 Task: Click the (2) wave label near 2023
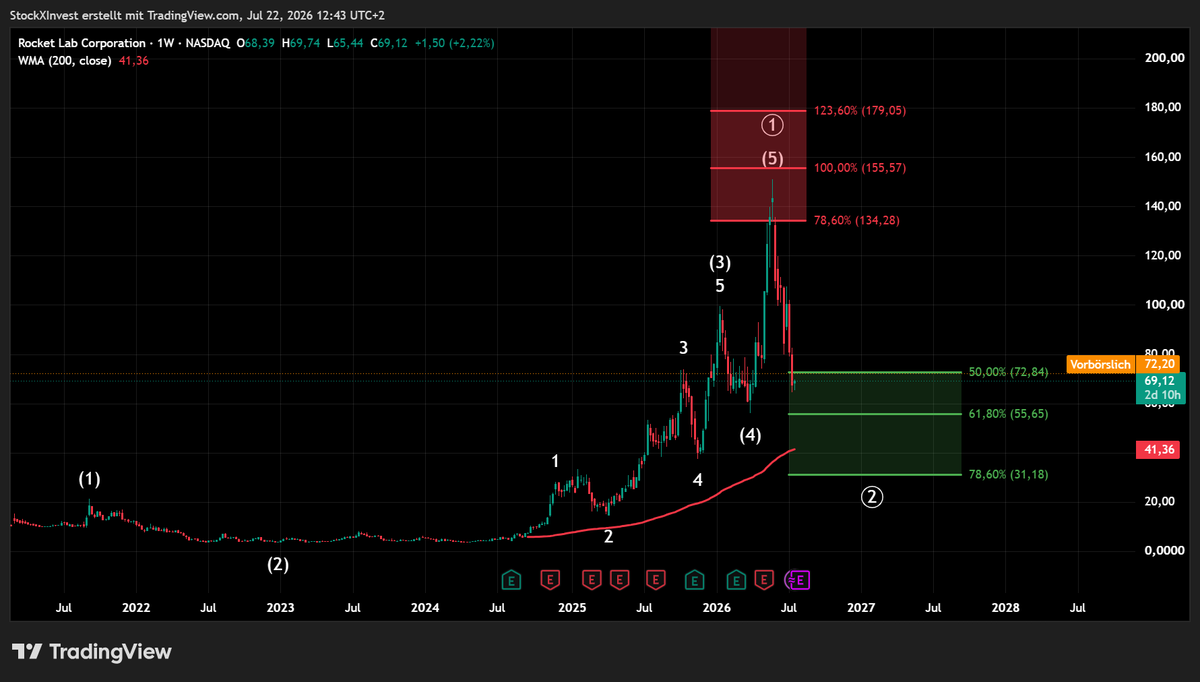pyautogui.click(x=278, y=564)
